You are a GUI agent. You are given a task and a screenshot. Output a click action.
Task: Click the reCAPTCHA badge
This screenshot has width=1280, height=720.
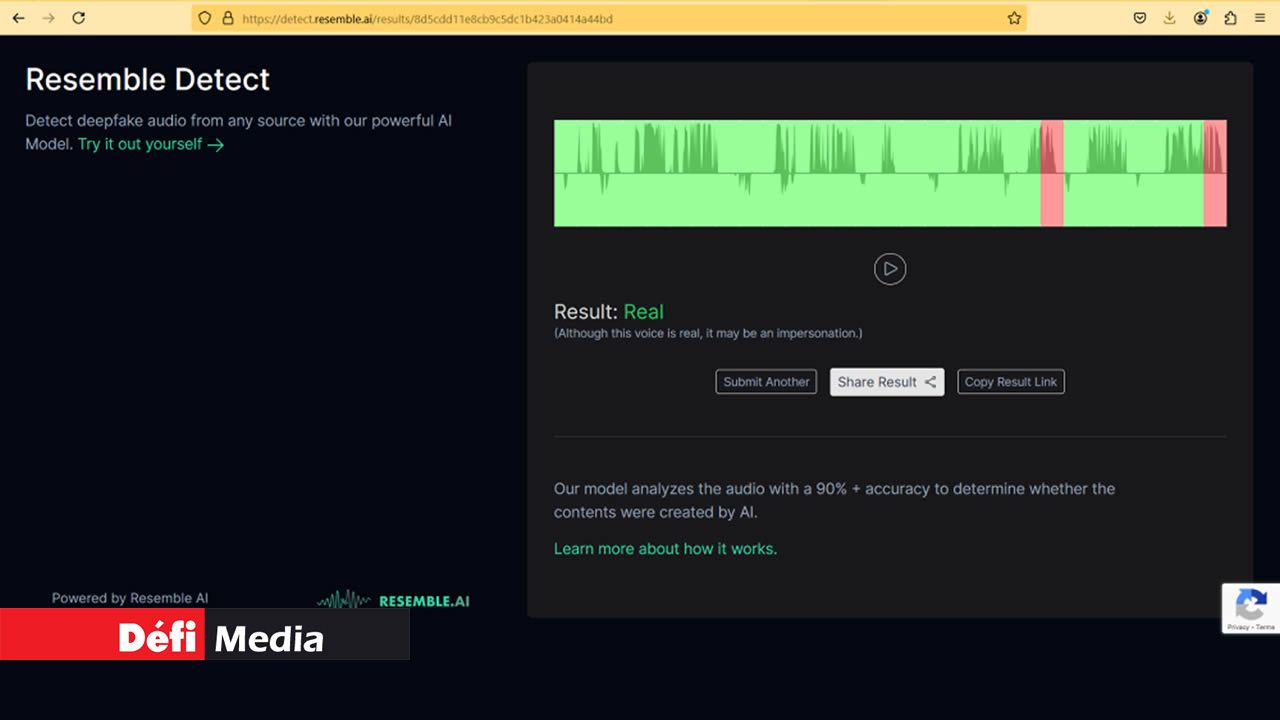tap(1250, 608)
